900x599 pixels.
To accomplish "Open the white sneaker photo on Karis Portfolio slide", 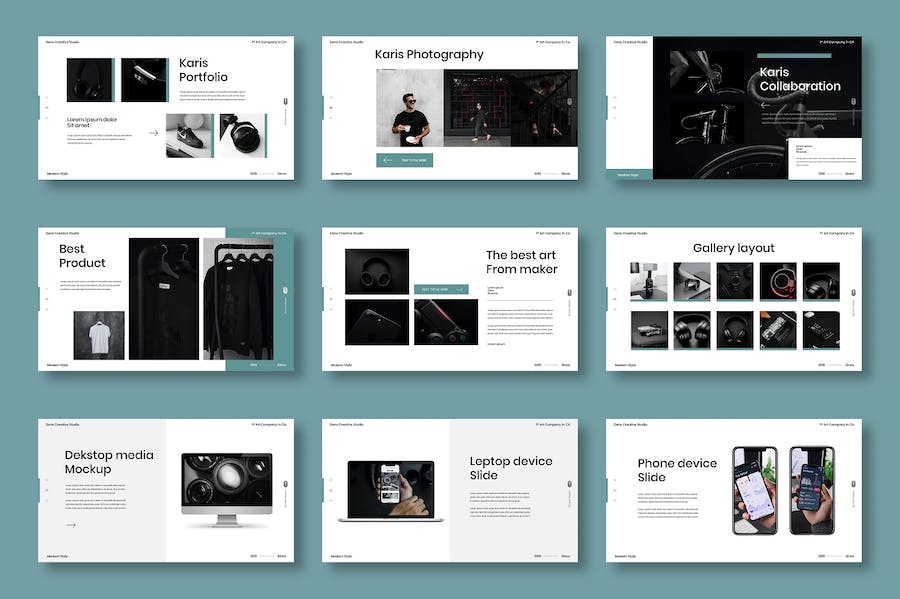I will [x=189, y=135].
